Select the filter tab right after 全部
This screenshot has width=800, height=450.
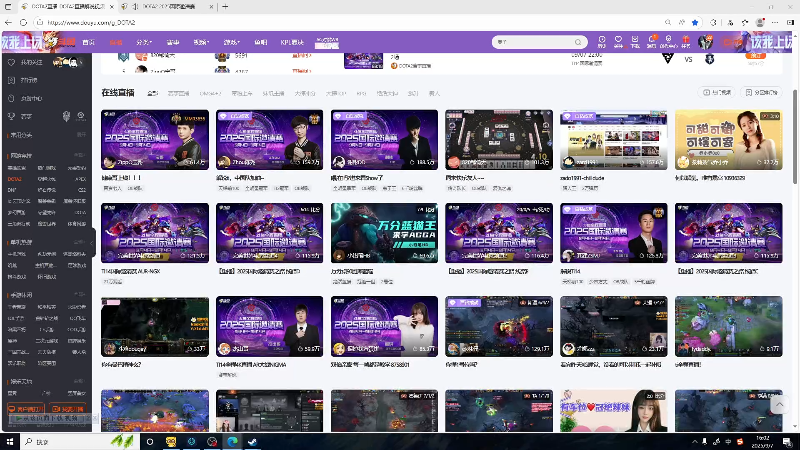coord(179,93)
